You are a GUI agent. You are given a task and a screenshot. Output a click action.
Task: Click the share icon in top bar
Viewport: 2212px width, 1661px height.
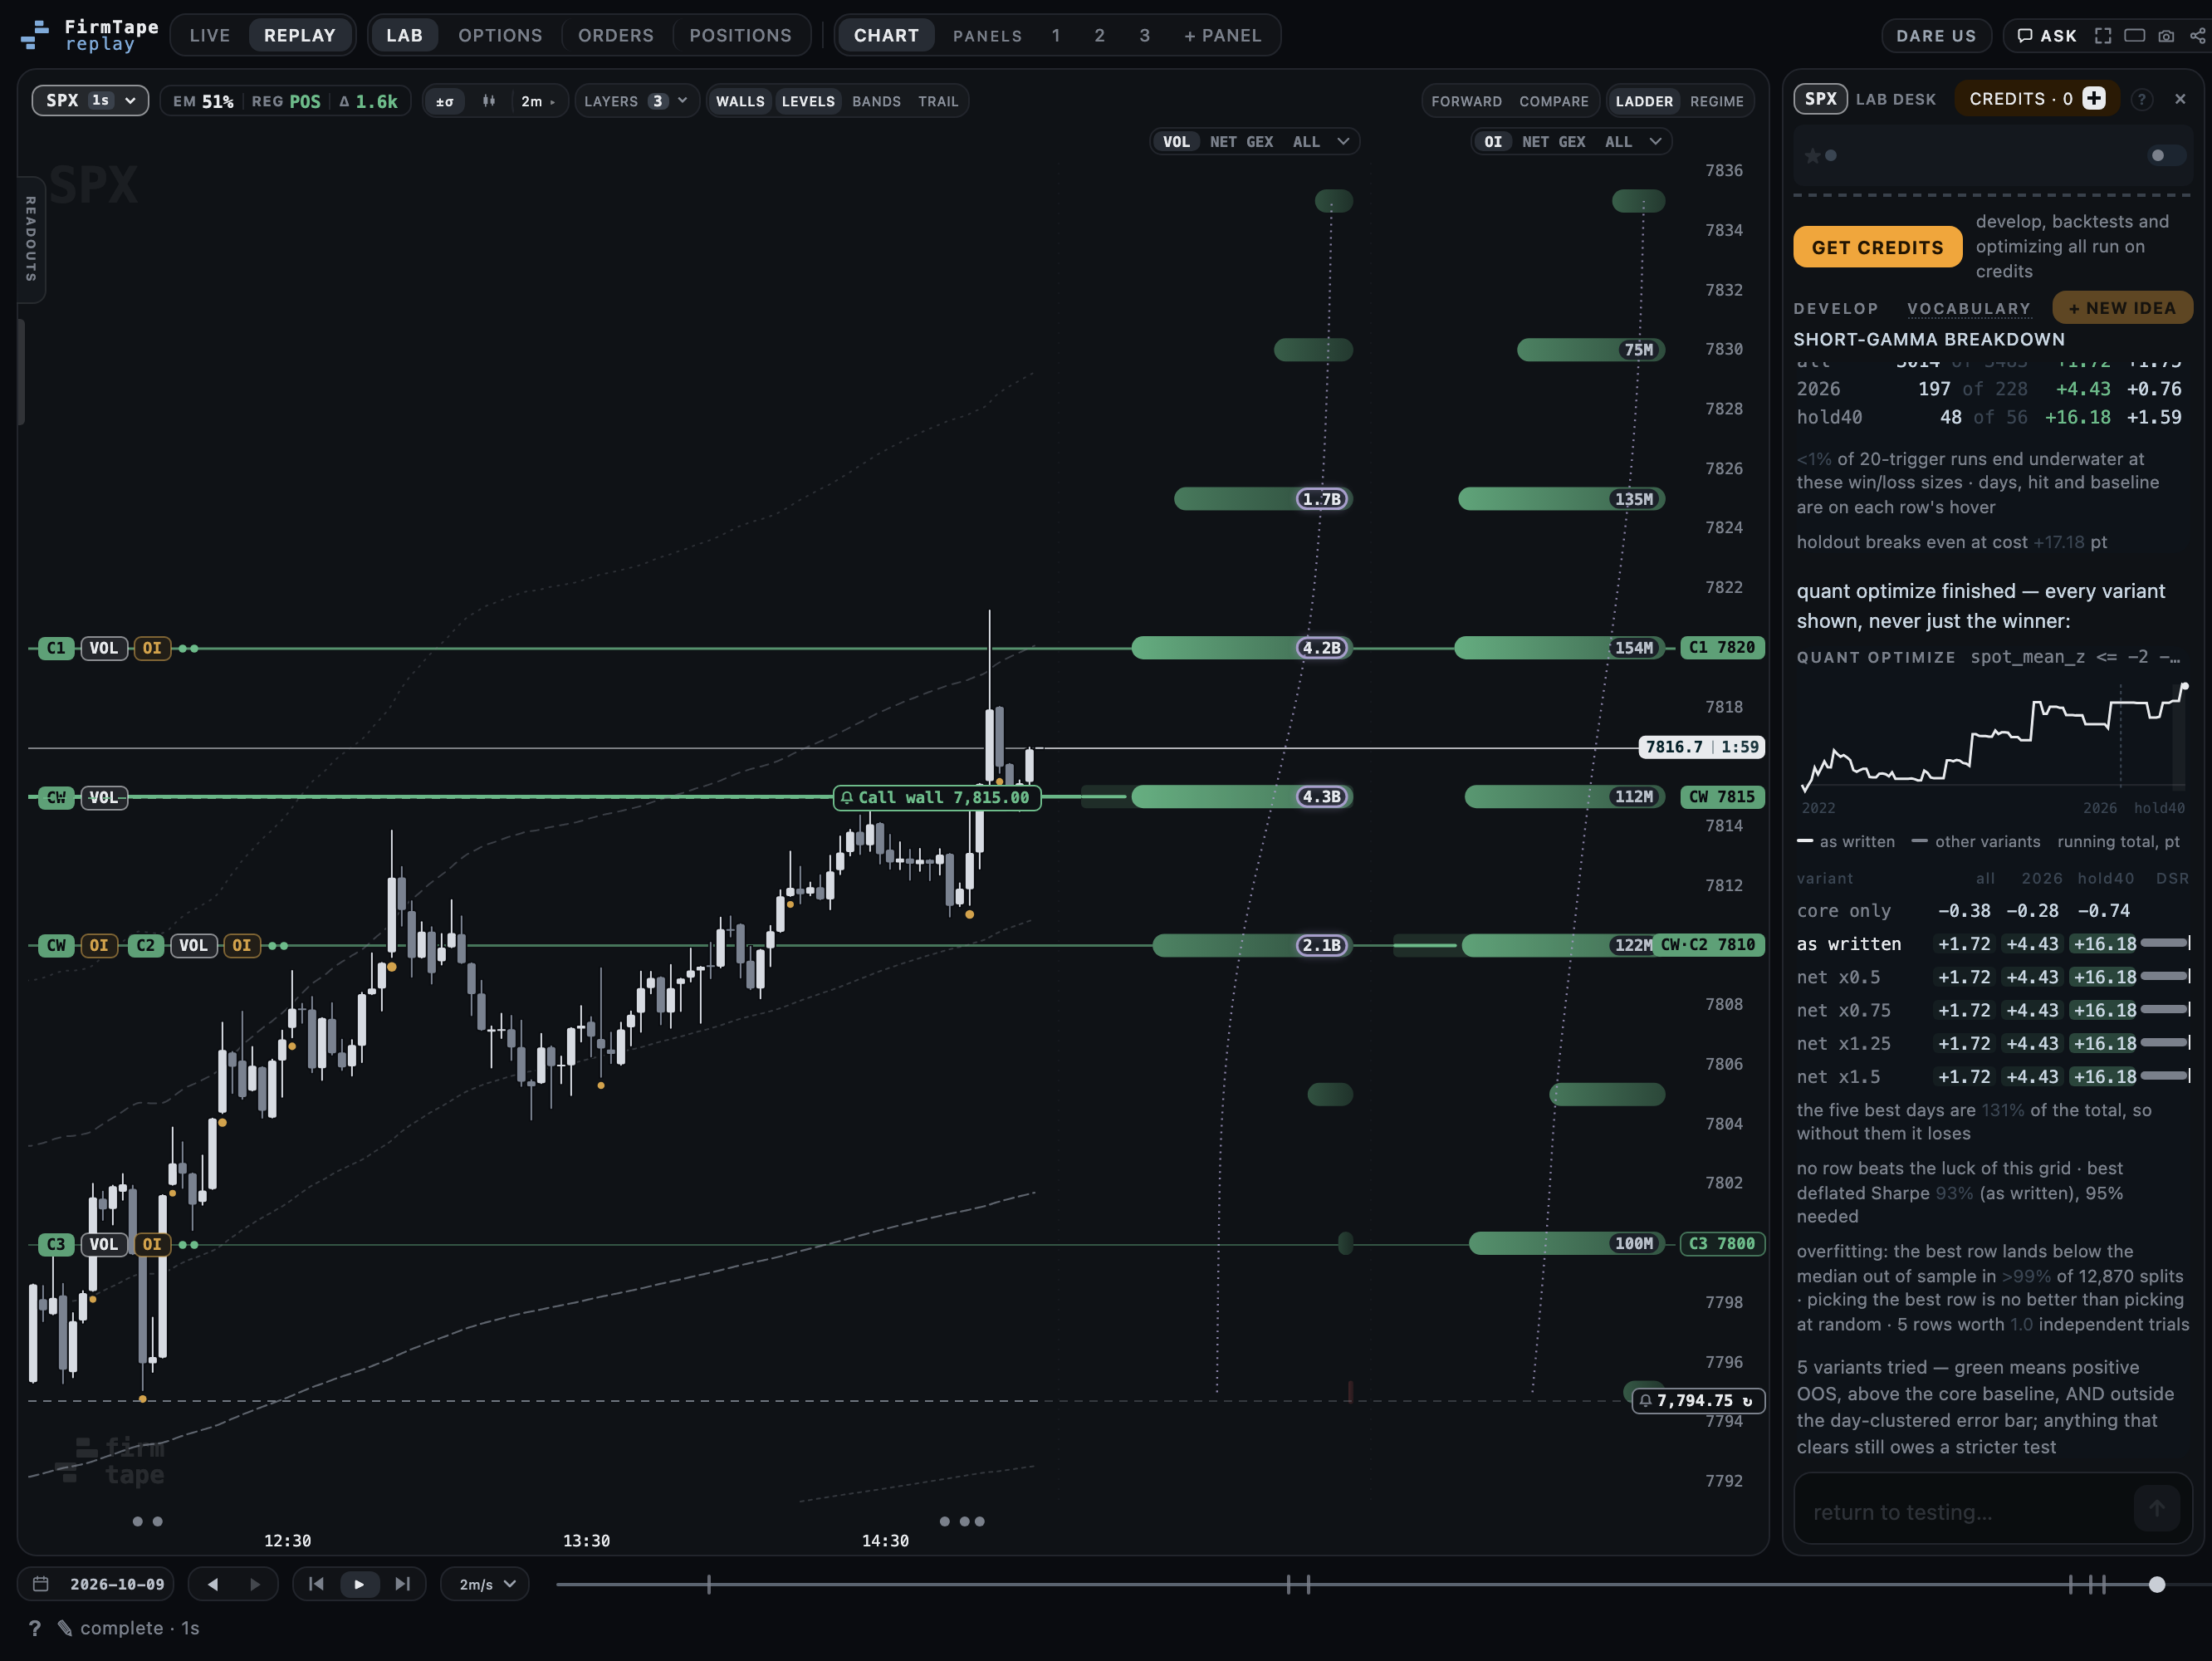pyautogui.click(x=2197, y=35)
